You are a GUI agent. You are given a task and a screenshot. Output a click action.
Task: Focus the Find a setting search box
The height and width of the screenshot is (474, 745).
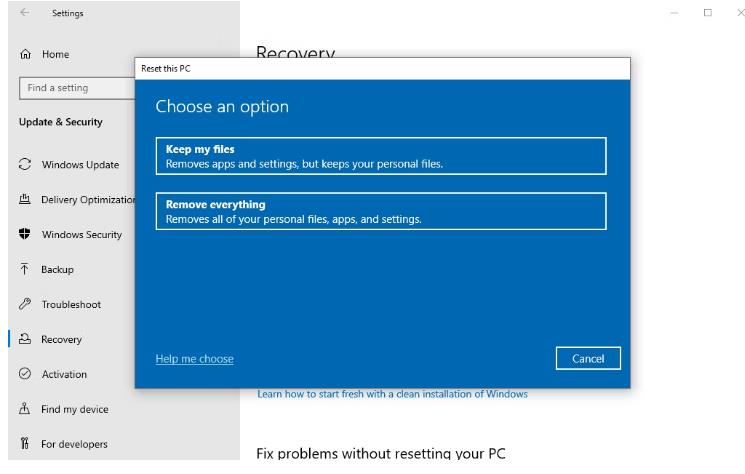coord(77,88)
